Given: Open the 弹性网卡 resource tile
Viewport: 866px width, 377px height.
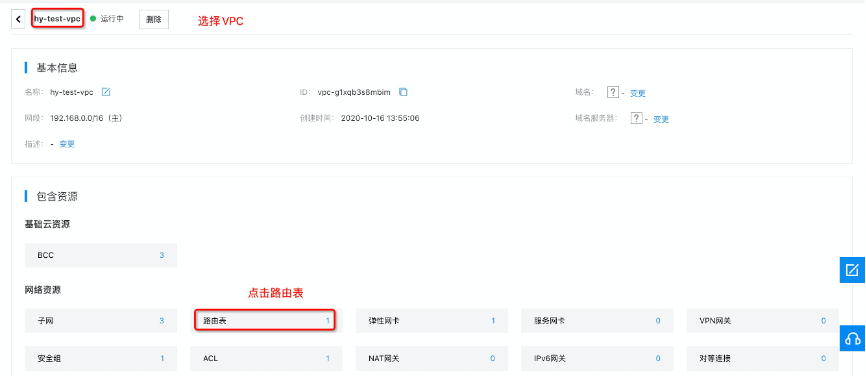Looking at the screenshot, I should coord(432,321).
